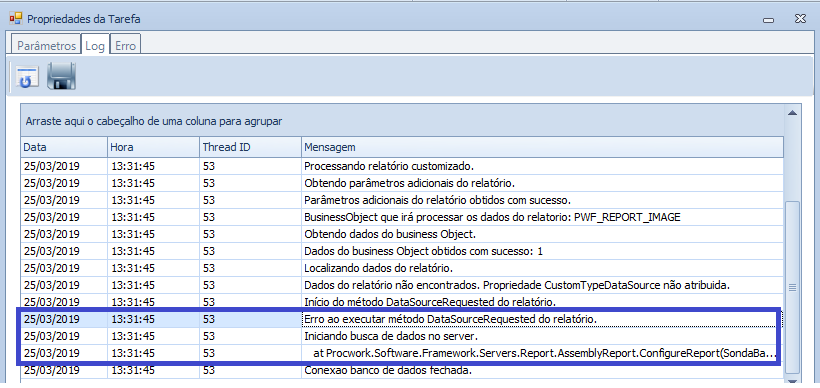The height and width of the screenshot is (388, 820).
Task: Open the Parâmetros tab
Action: tap(46, 45)
